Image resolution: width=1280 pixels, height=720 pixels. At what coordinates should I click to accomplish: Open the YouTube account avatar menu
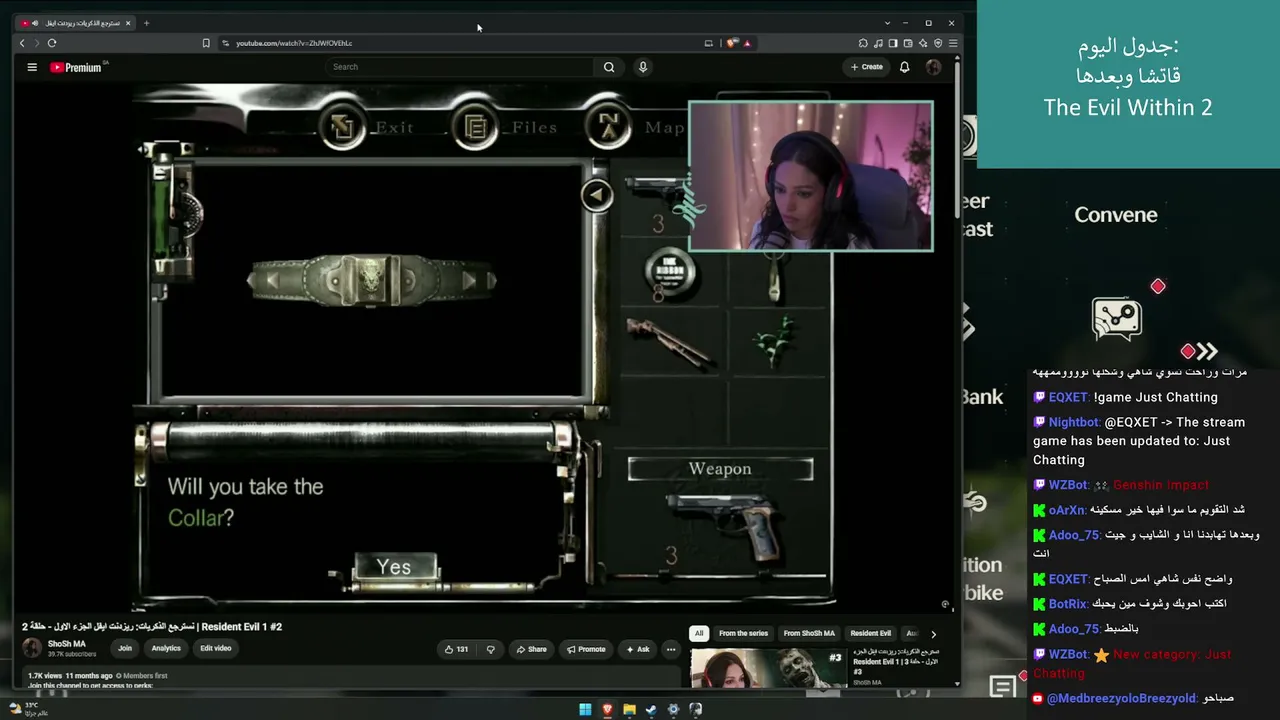pyautogui.click(x=934, y=67)
